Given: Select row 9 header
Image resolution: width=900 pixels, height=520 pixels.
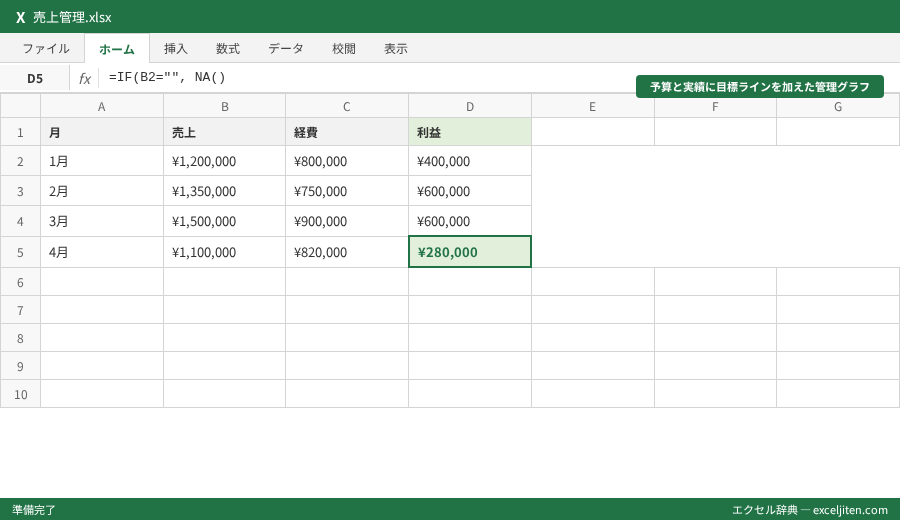Looking at the screenshot, I should [20, 366].
